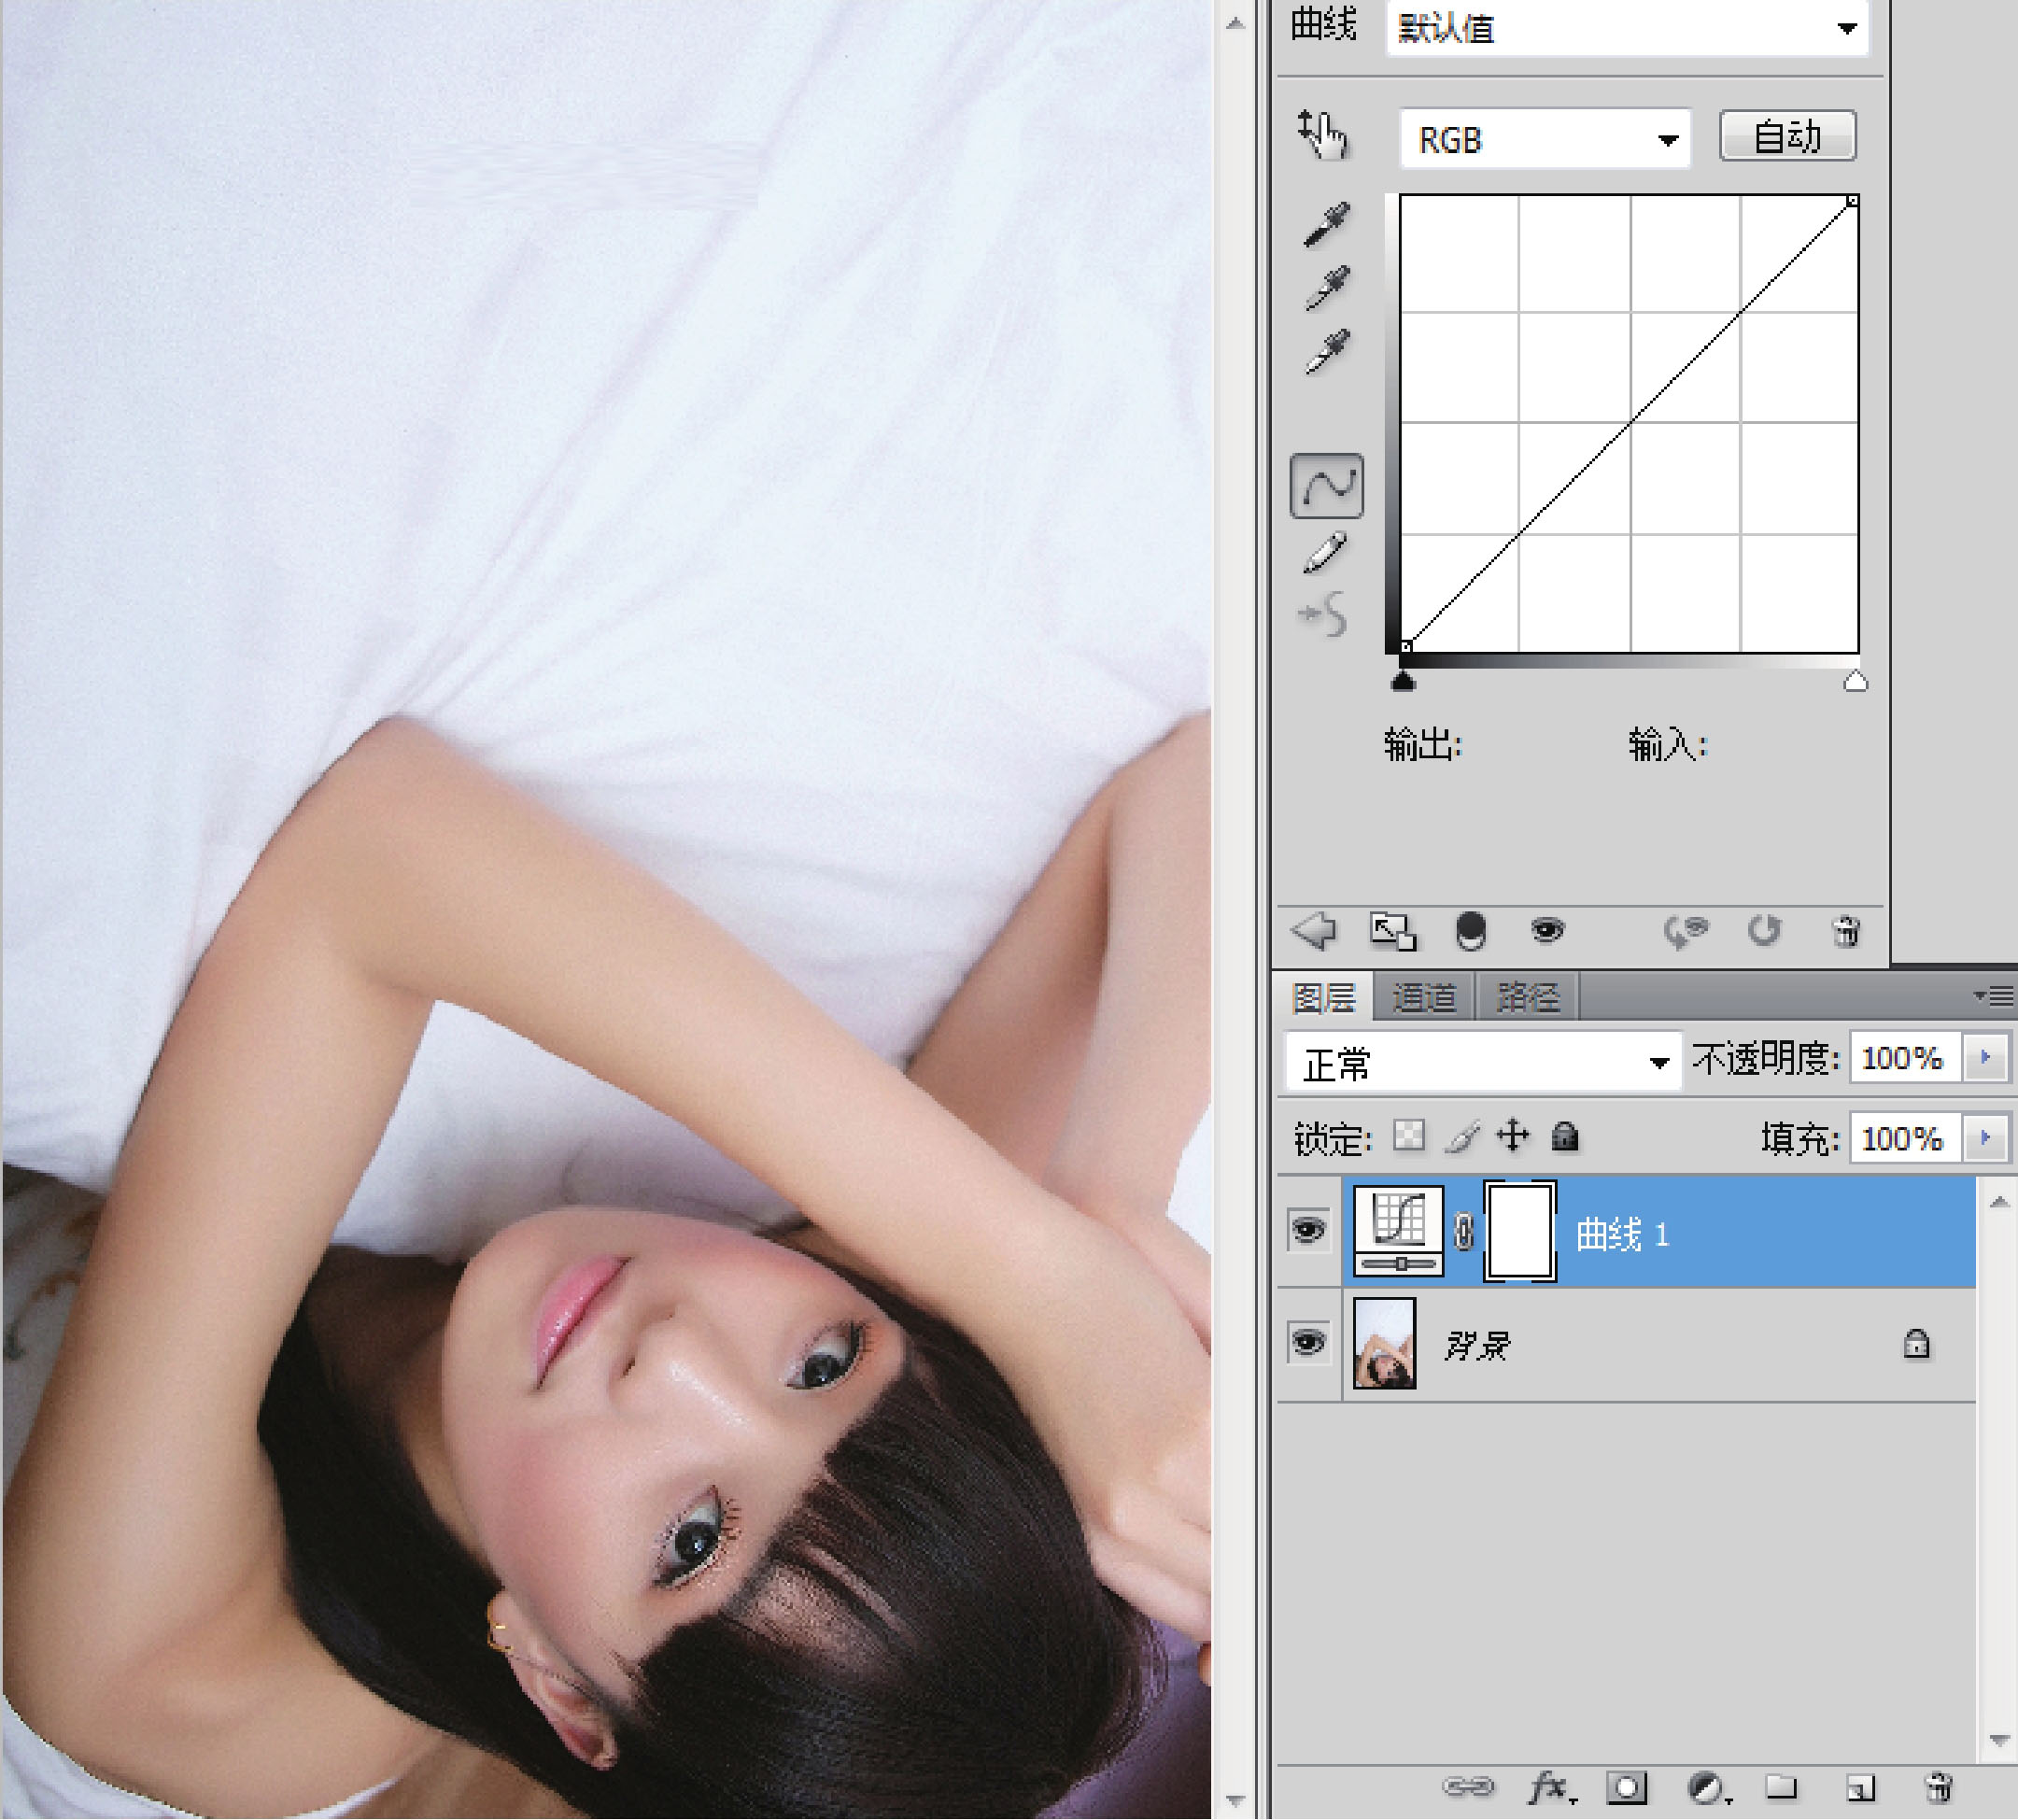The height and width of the screenshot is (1820, 2018).
Task: Pick the white point eyedropper
Action: [x=1327, y=351]
